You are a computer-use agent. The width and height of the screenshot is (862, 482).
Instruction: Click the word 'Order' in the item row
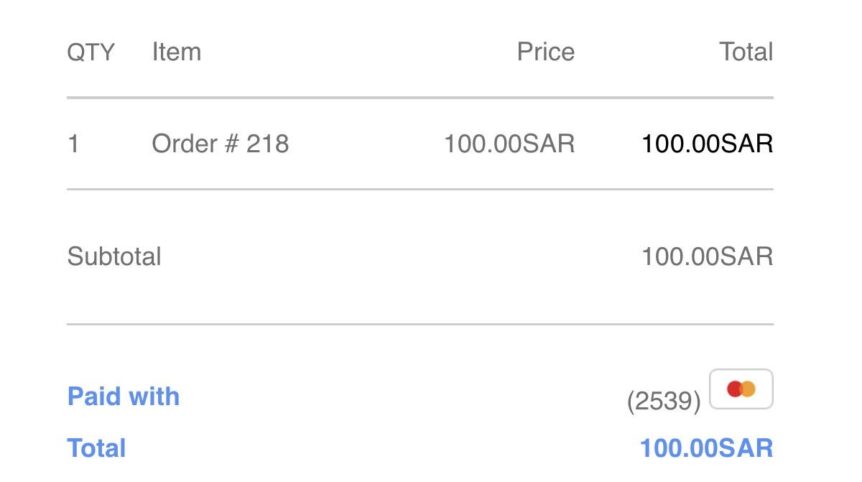(x=185, y=144)
